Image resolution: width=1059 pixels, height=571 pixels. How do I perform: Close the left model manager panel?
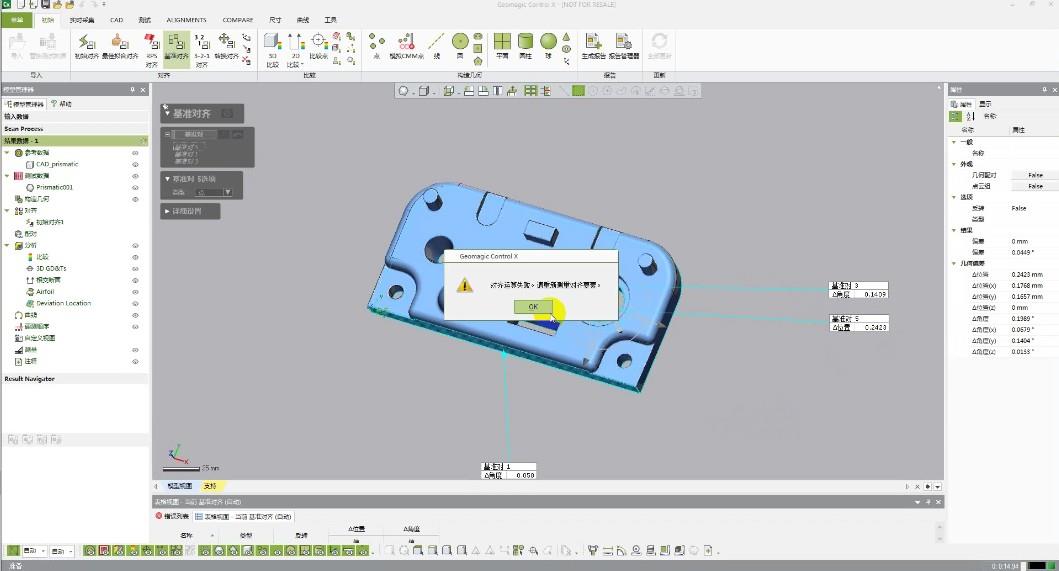[143, 90]
